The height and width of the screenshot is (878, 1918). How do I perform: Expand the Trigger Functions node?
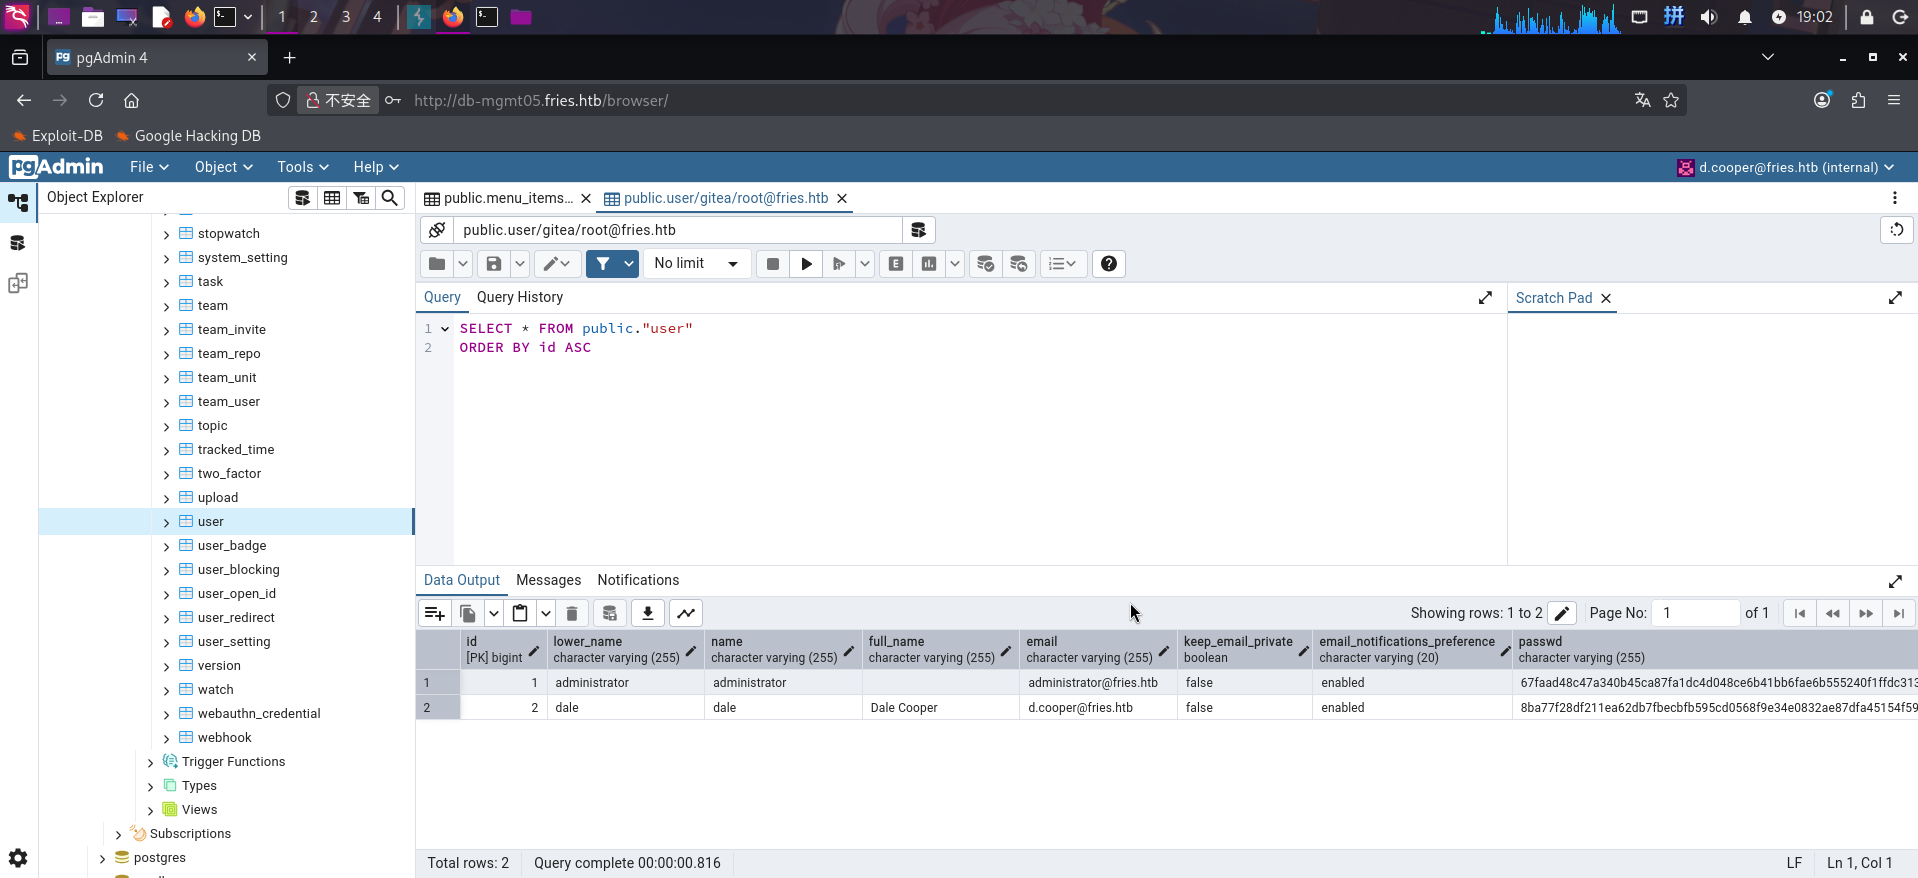tap(150, 763)
